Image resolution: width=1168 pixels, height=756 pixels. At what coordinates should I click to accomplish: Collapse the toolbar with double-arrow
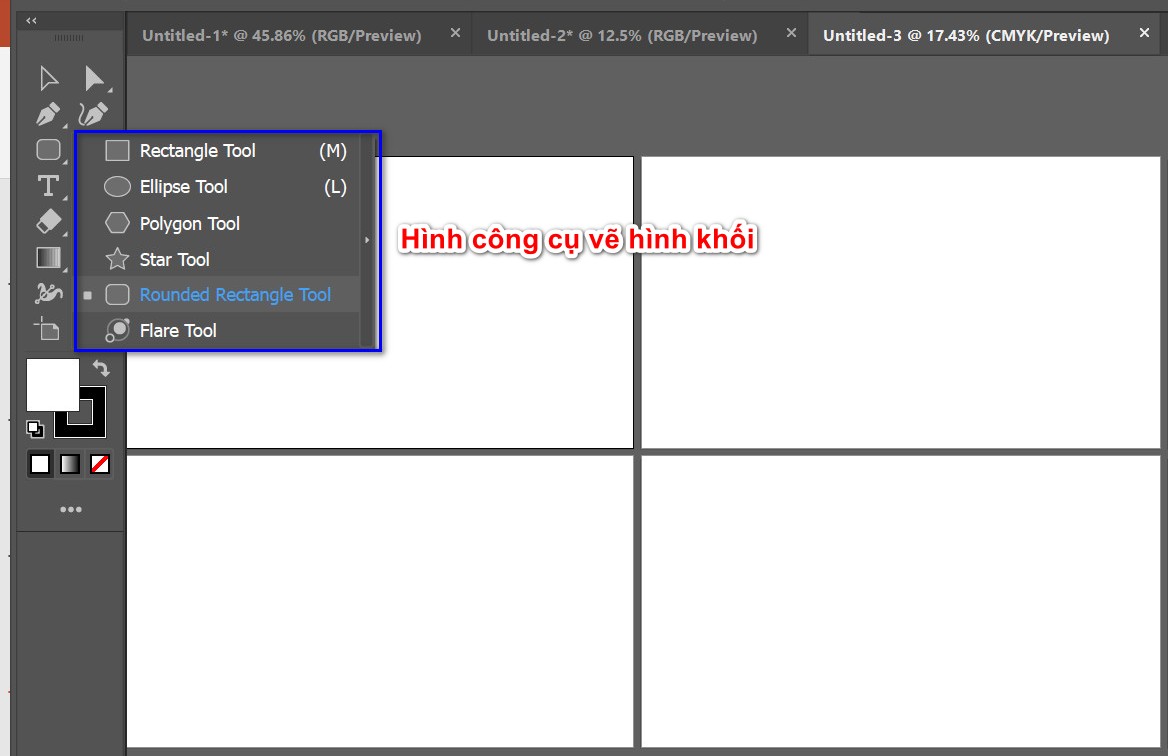[x=32, y=20]
